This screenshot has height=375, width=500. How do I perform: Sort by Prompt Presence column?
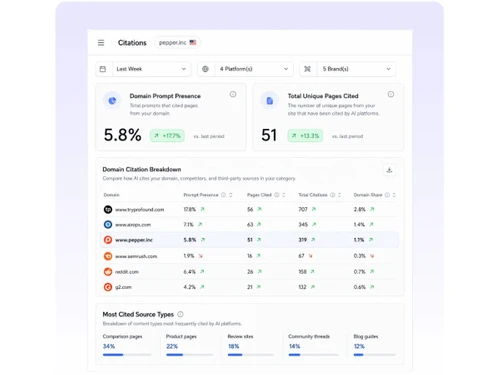tap(231, 195)
